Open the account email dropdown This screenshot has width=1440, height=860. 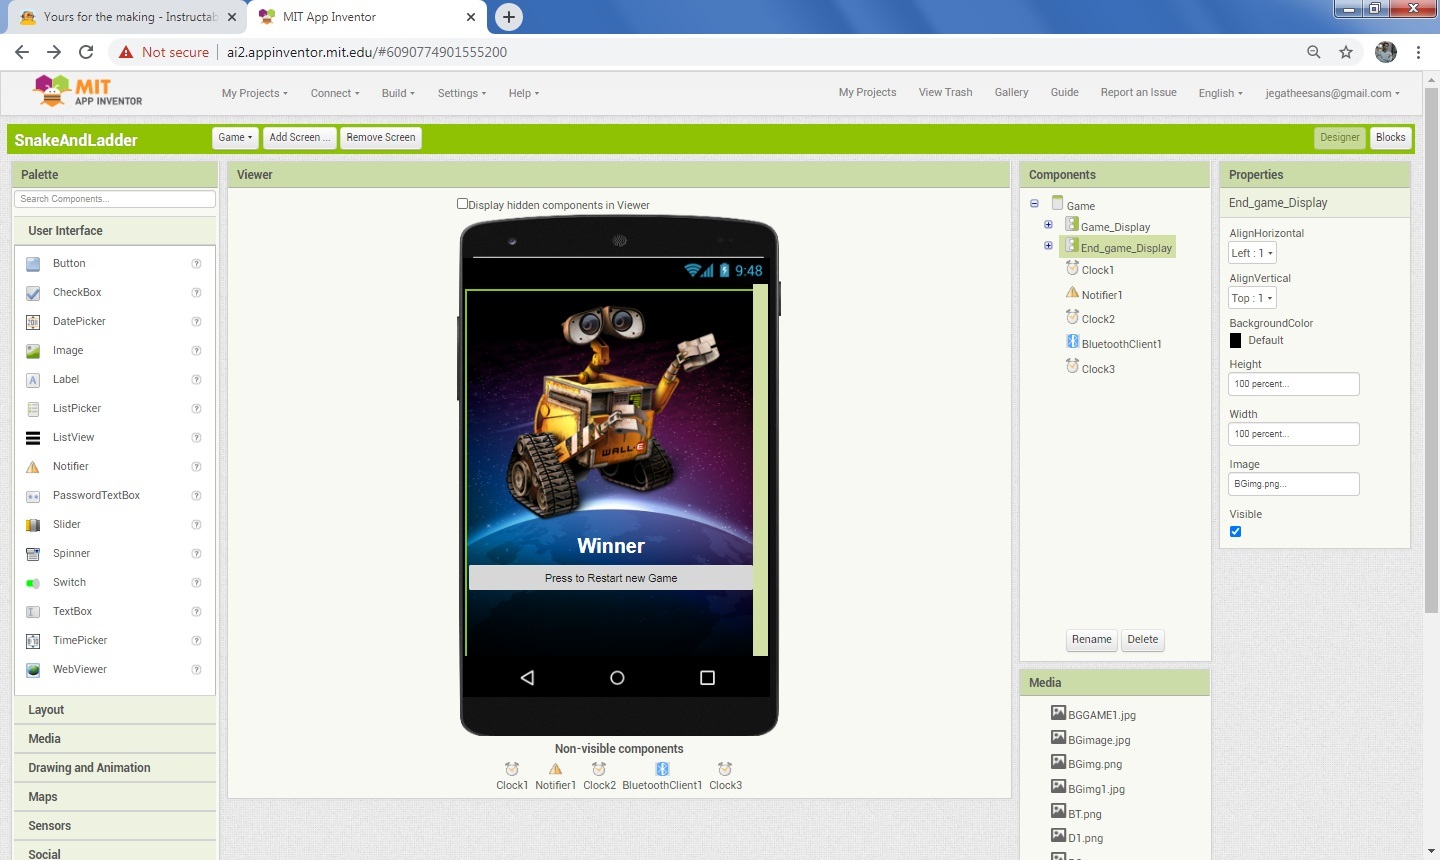point(1332,93)
